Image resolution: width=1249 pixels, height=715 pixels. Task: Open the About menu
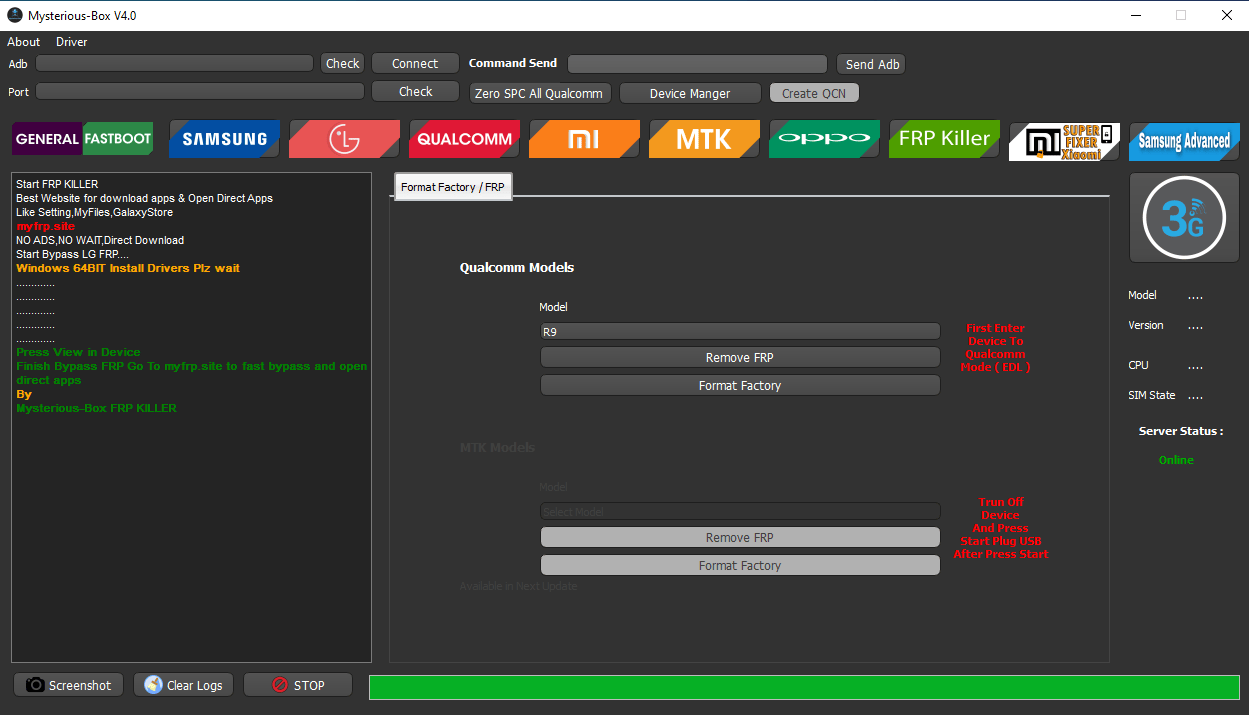tap(22, 41)
